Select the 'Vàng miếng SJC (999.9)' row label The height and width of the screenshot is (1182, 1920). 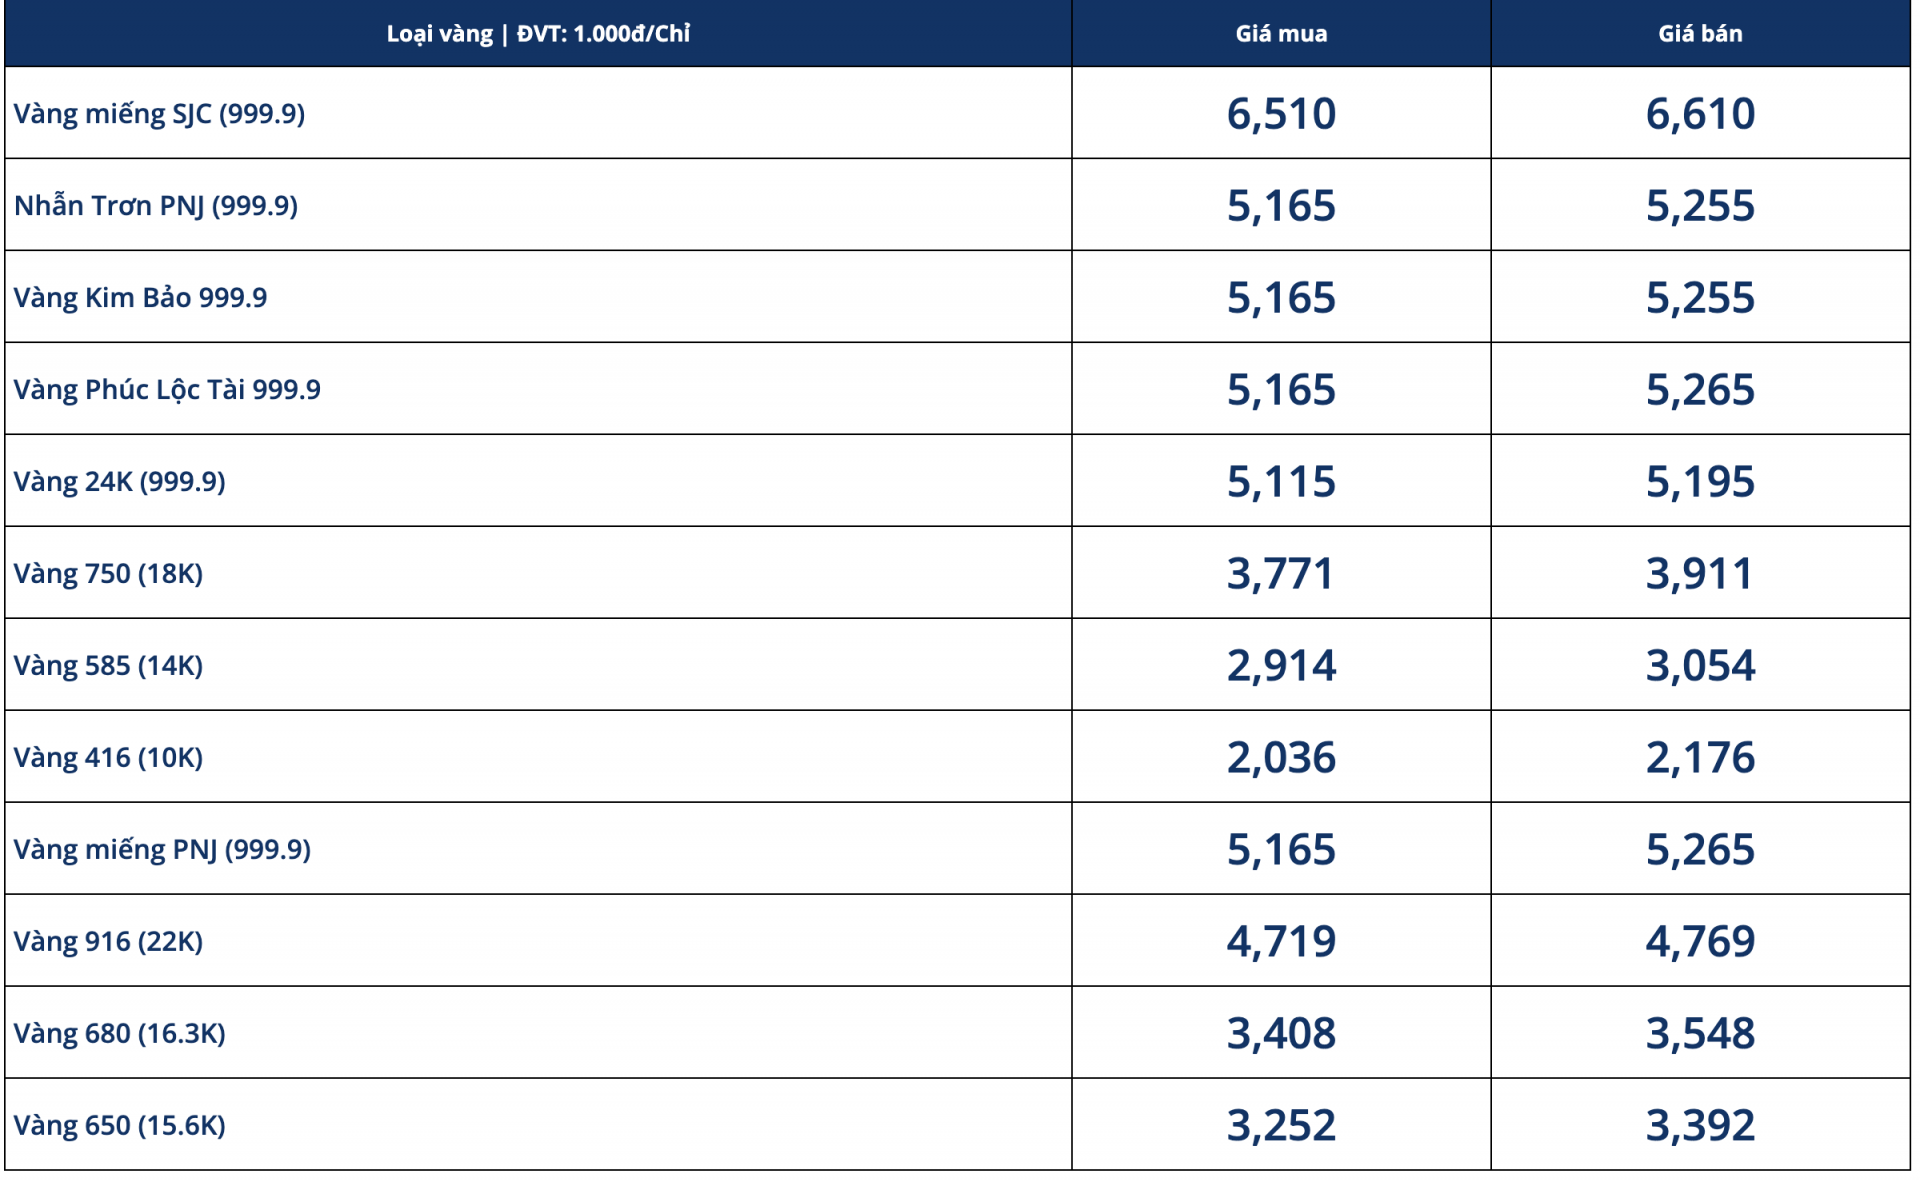159,114
